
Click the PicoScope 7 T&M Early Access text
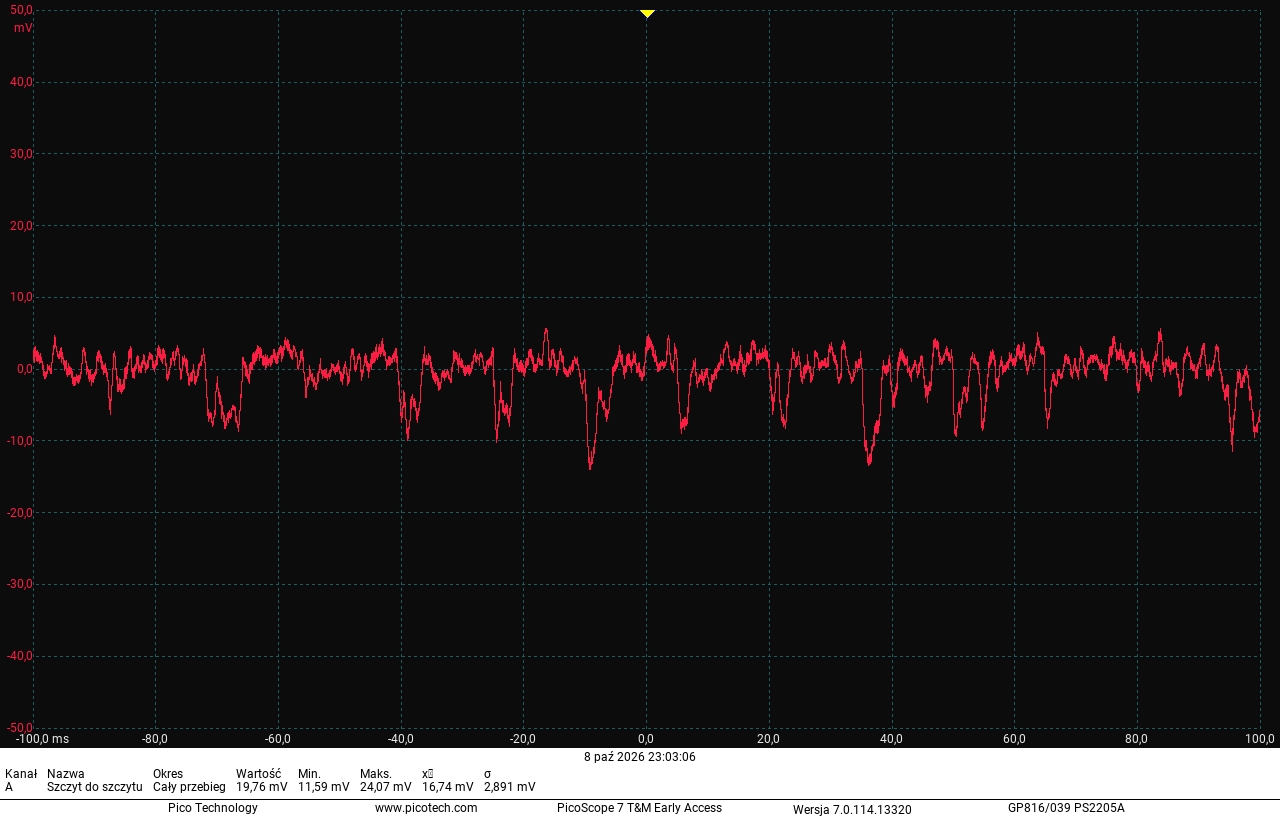click(x=639, y=808)
